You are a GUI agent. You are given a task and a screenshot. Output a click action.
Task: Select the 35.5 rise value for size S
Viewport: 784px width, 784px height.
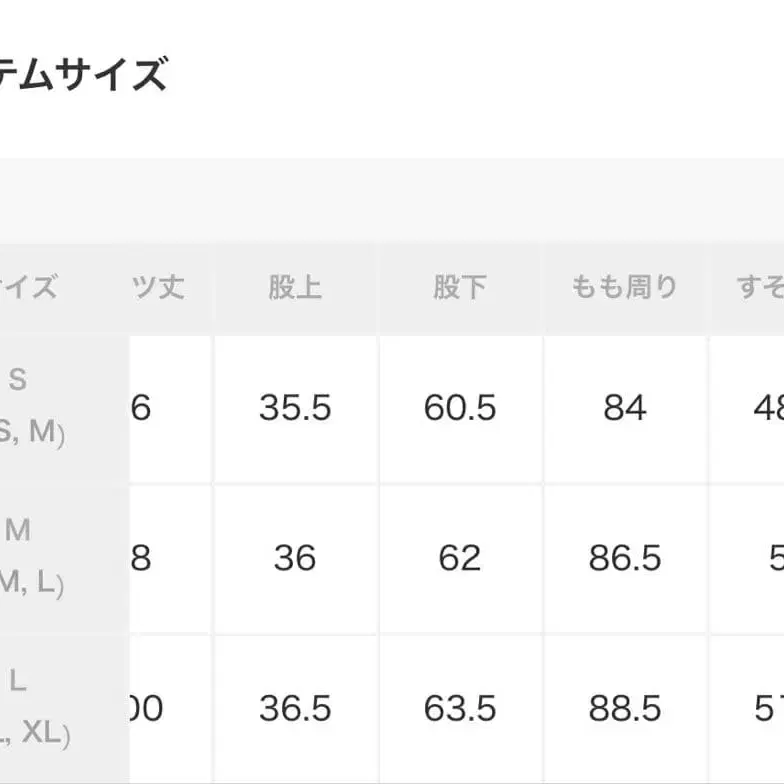[x=295, y=408]
